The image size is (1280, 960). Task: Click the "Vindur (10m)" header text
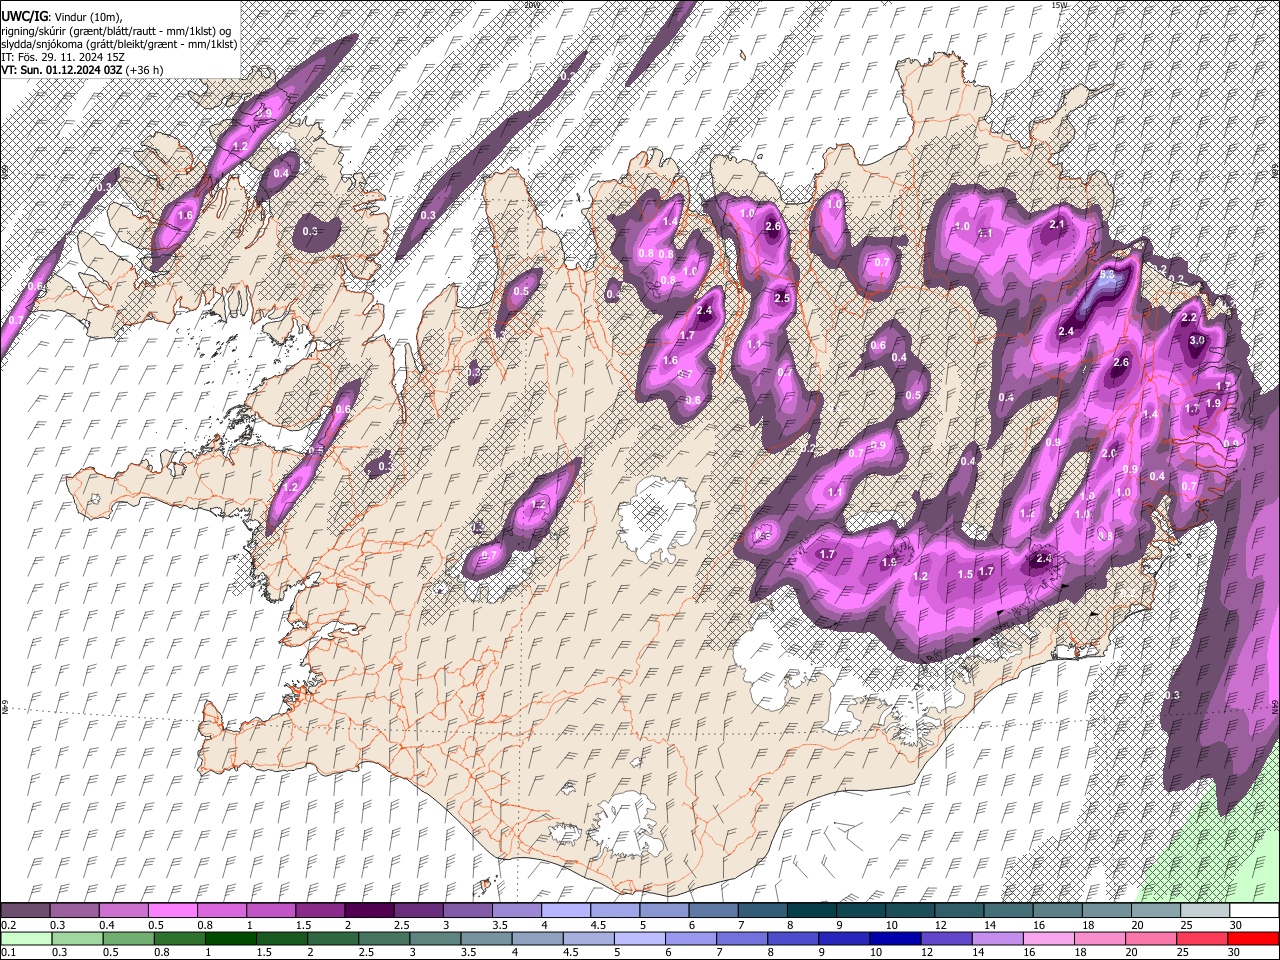pyautogui.click(x=87, y=17)
